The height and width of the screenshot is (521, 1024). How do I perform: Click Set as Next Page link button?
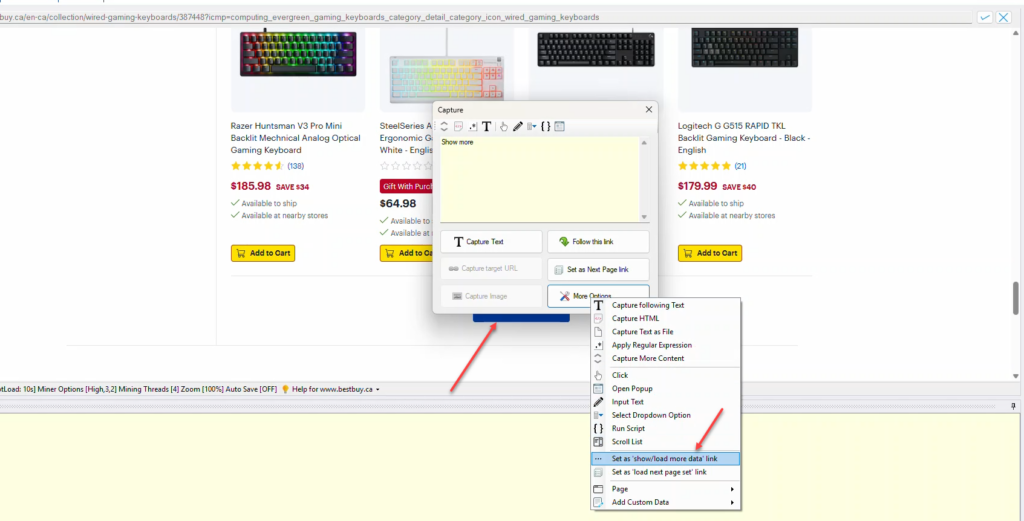pyautogui.click(x=598, y=269)
